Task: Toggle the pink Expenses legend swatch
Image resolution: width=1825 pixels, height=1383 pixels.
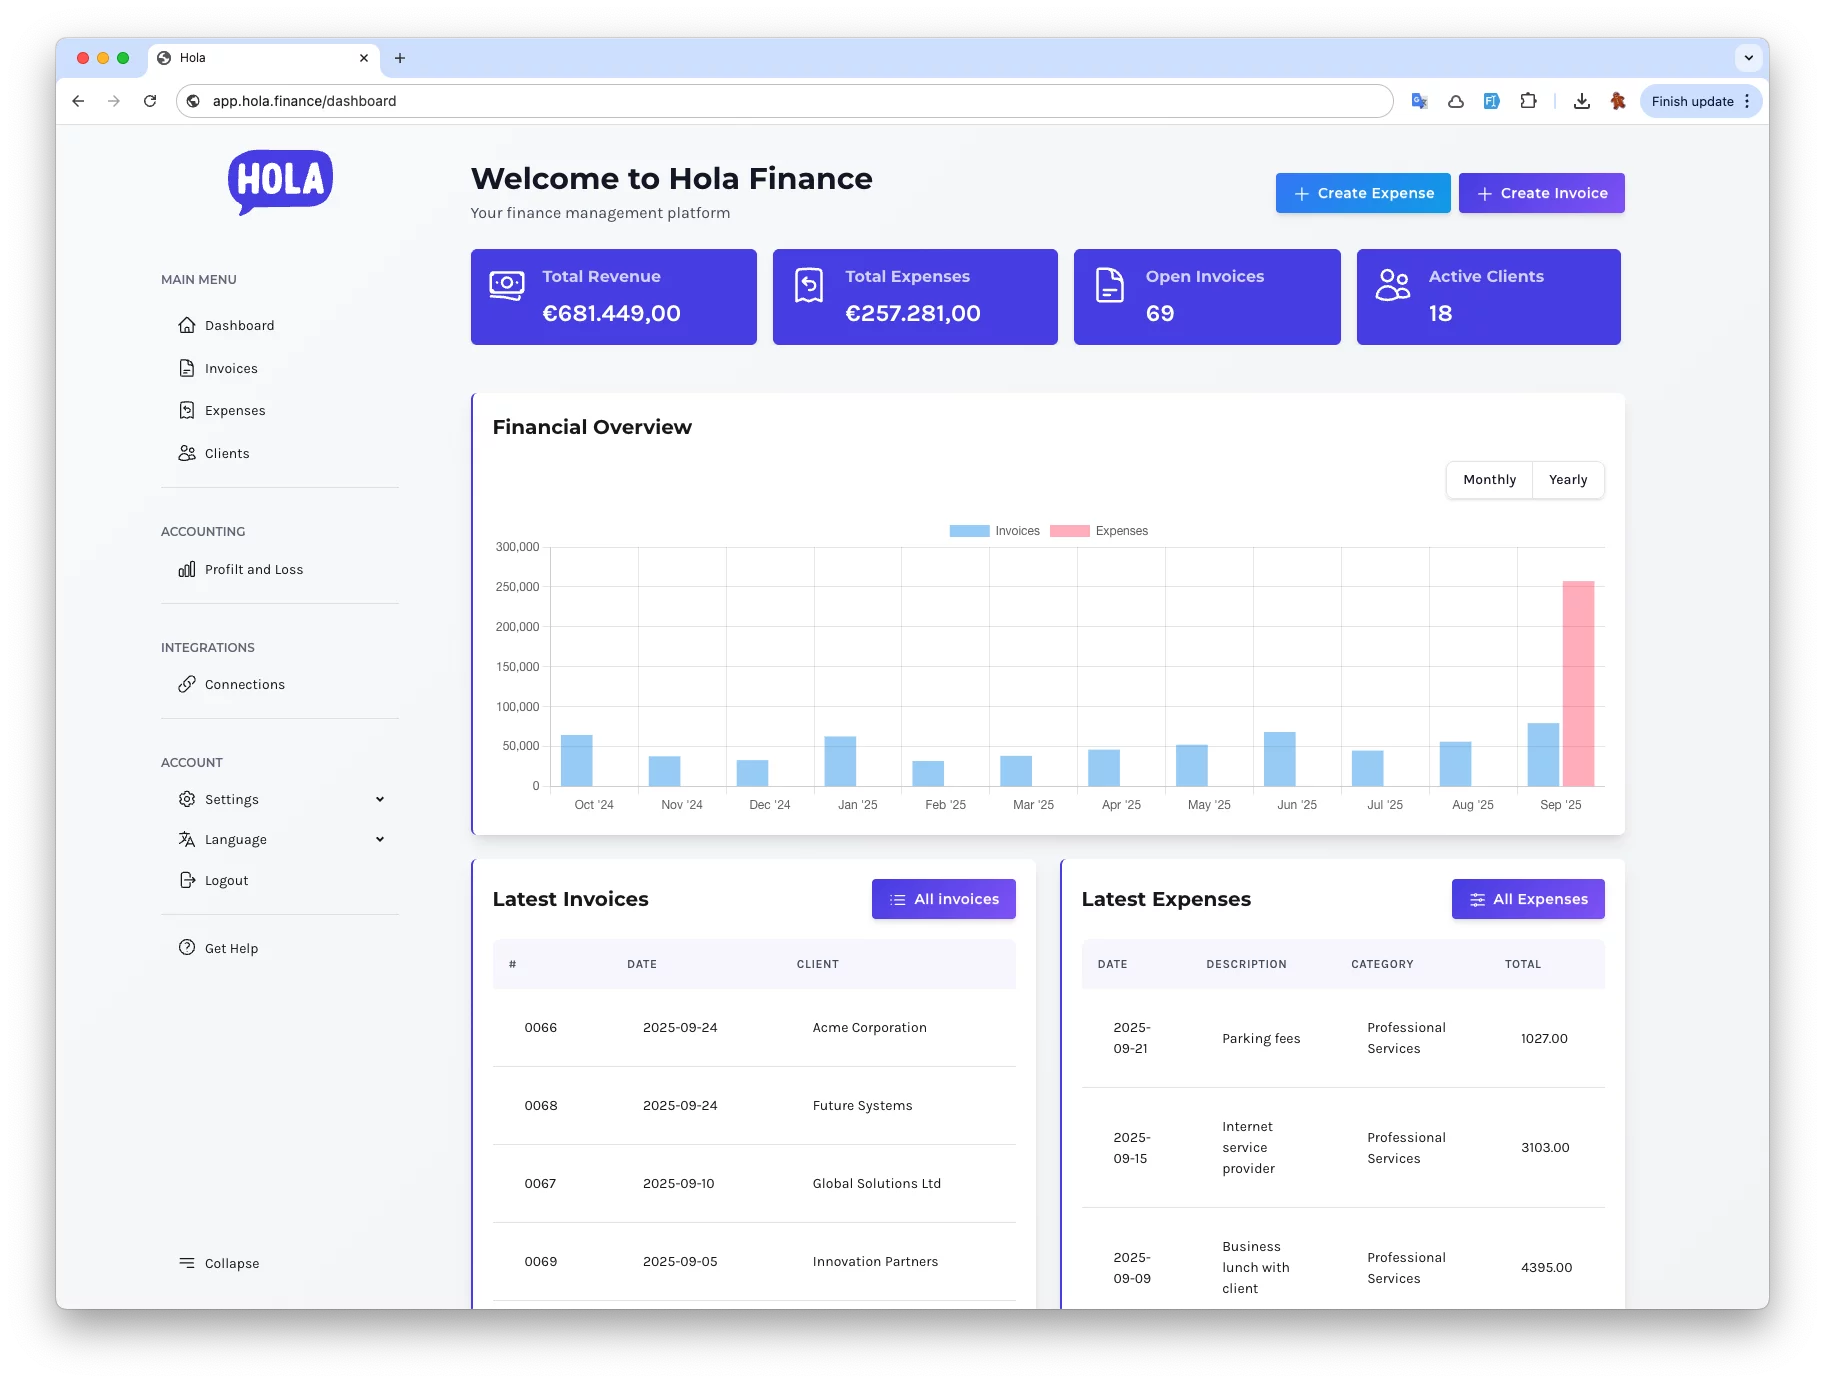Action: pos(1069,531)
